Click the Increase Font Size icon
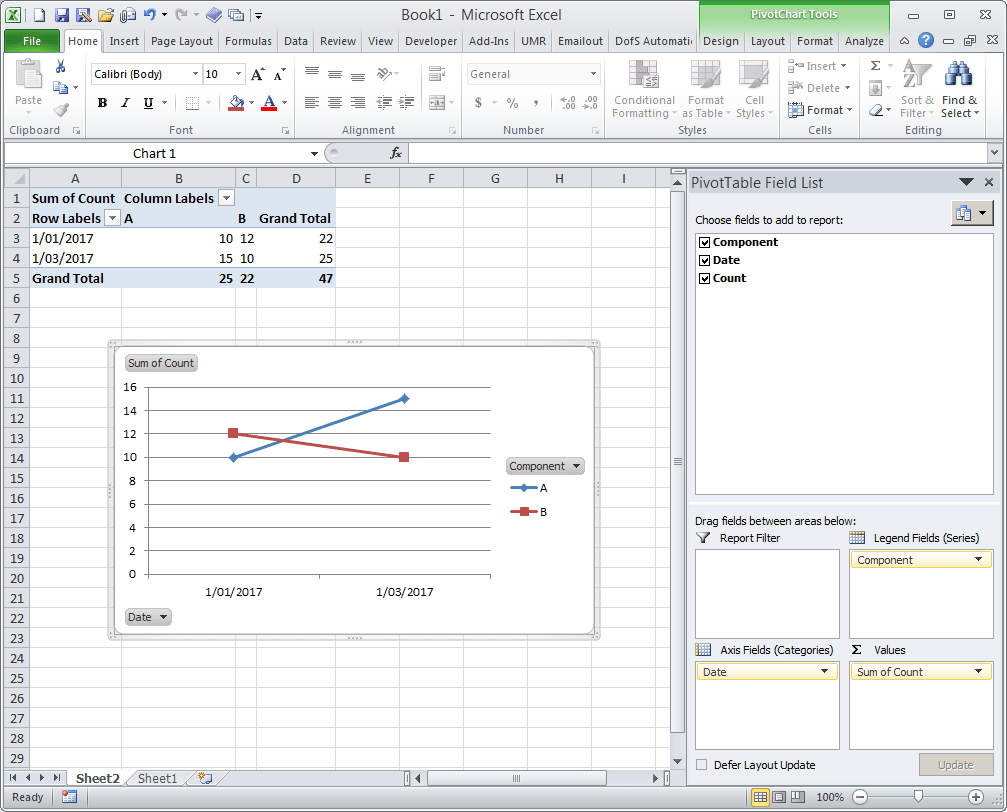The width and height of the screenshot is (1007, 812). (258, 75)
